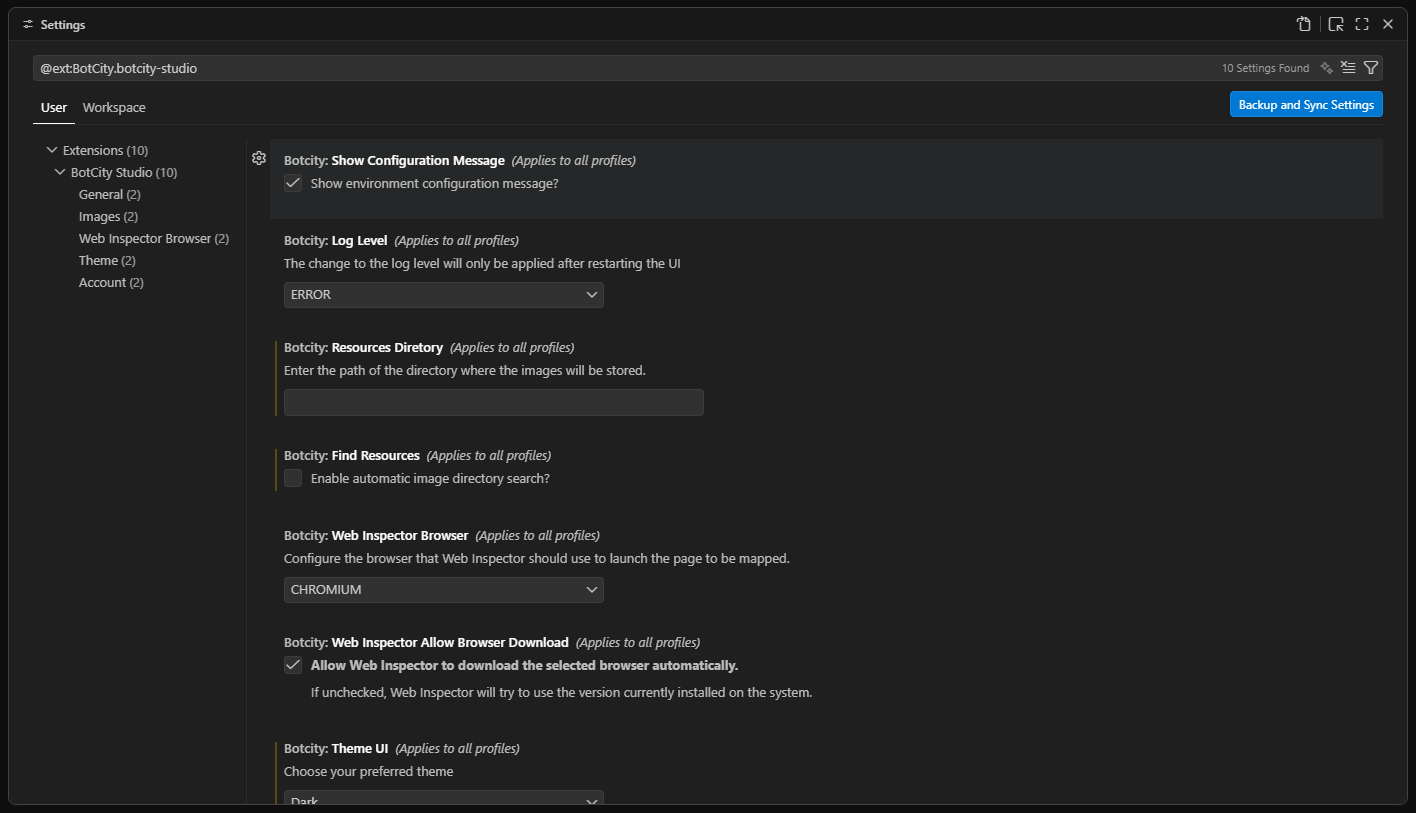Open gear menu for Show Configuration Message

click(x=259, y=158)
